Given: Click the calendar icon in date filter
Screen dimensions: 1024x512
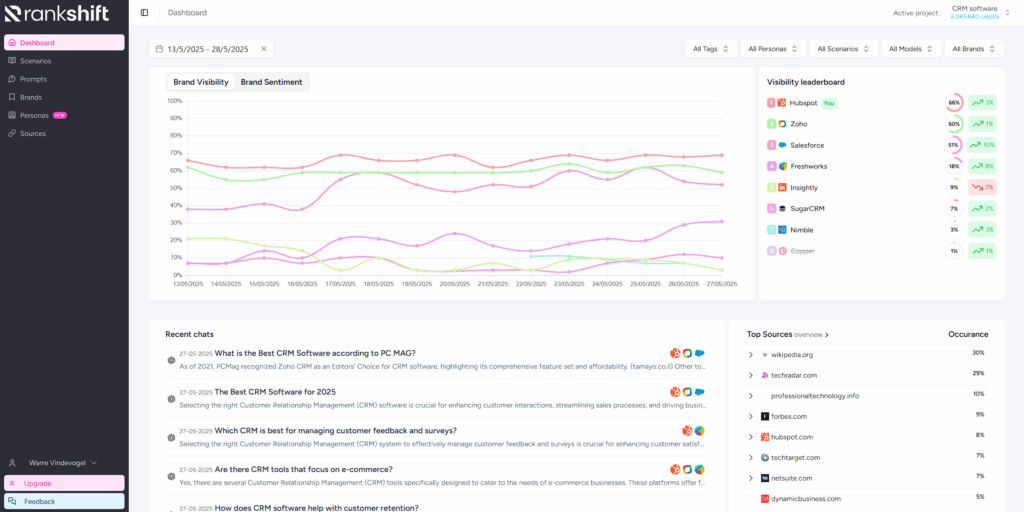Looking at the screenshot, I should pyautogui.click(x=160, y=49).
